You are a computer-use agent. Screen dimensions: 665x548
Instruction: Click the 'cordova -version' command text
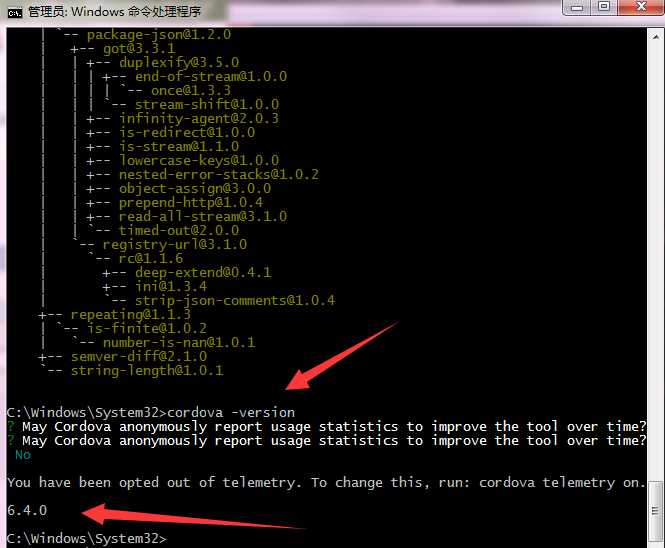(231, 412)
